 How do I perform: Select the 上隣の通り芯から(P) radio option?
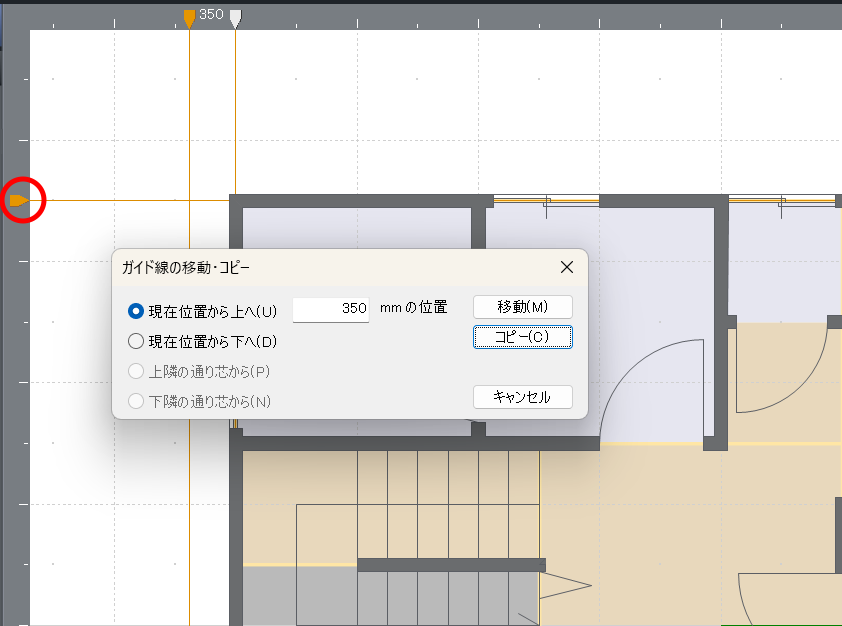[x=136, y=371]
